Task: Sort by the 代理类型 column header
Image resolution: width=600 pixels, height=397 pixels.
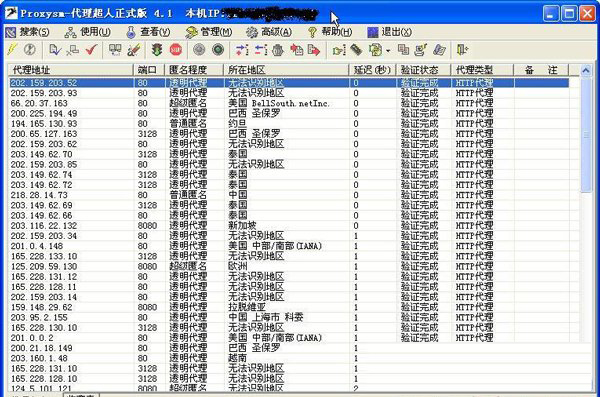Action: click(x=482, y=70)
